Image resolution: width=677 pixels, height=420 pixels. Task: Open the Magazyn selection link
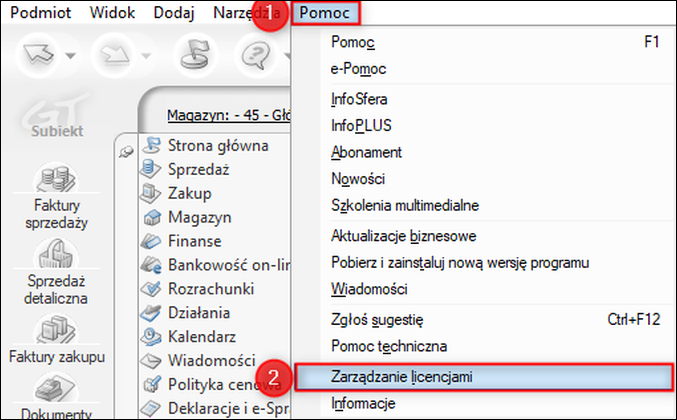229,115
